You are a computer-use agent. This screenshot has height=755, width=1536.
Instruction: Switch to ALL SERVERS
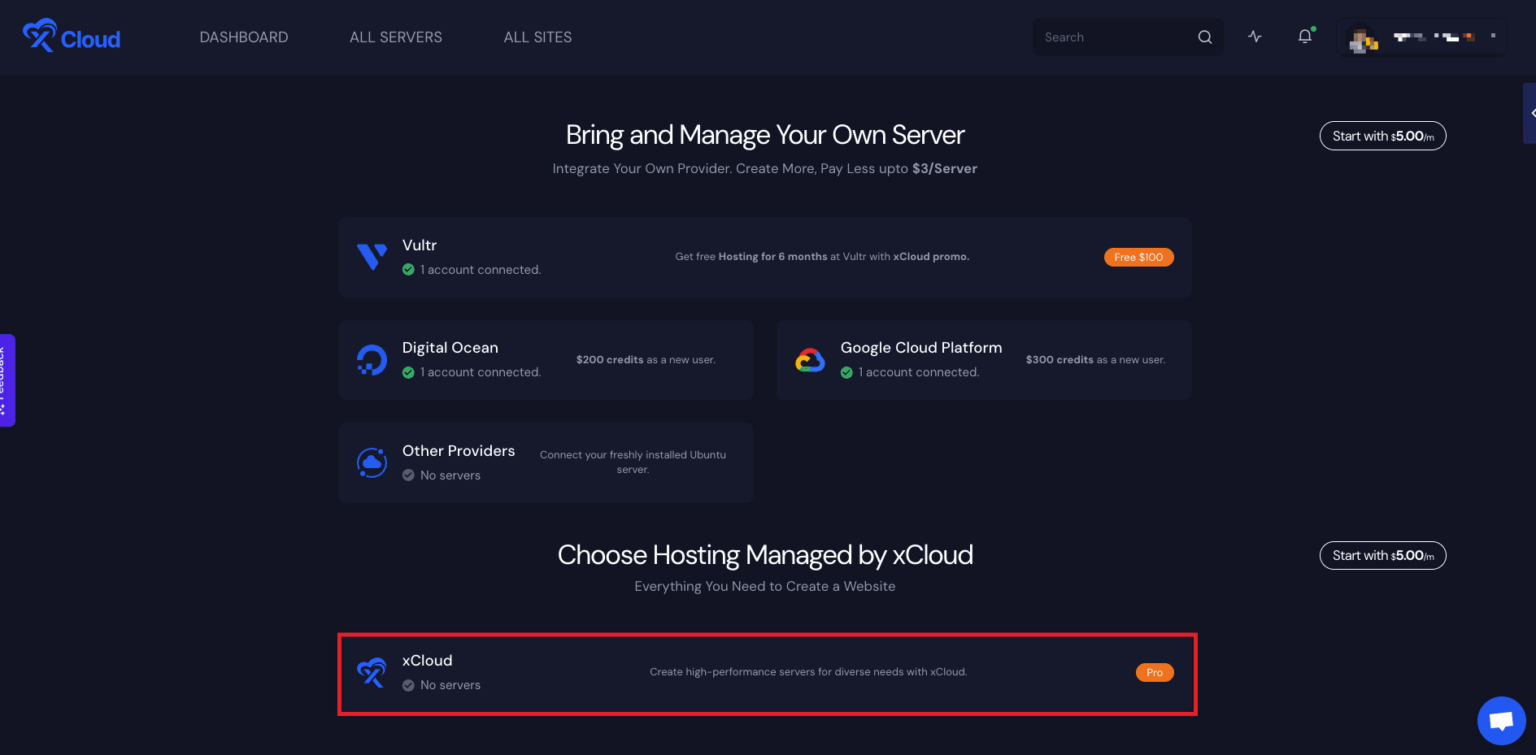[x=395, y=36]
